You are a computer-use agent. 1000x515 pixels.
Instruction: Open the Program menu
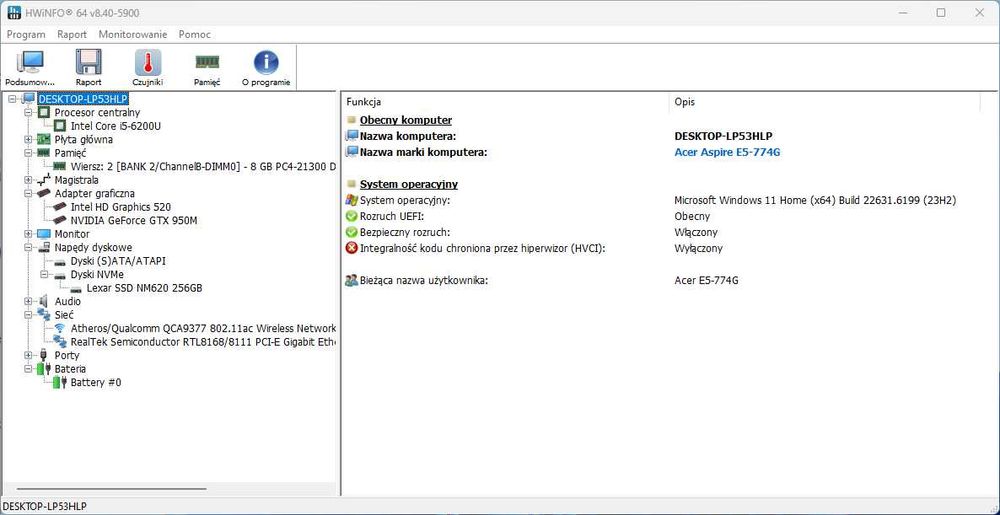tap(26, 34)
